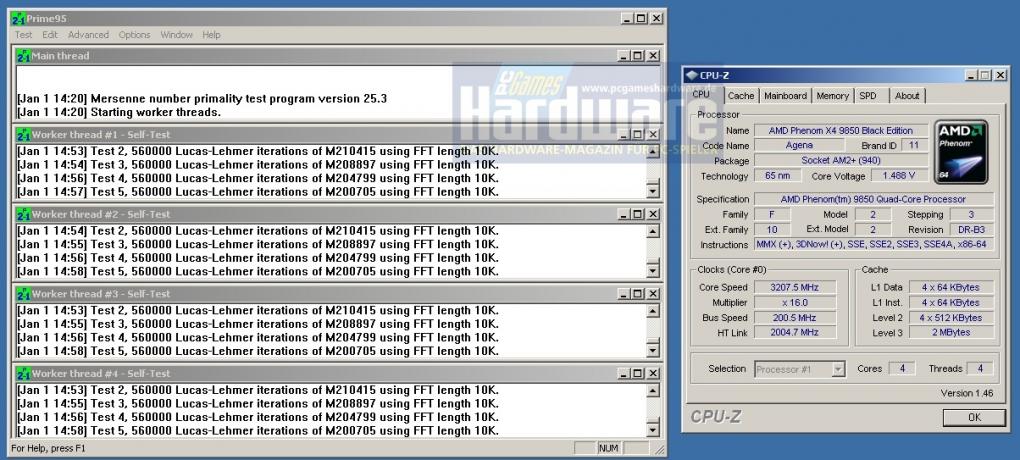
Task: Open the Options menu in Prime95
Action: point(135,35)
